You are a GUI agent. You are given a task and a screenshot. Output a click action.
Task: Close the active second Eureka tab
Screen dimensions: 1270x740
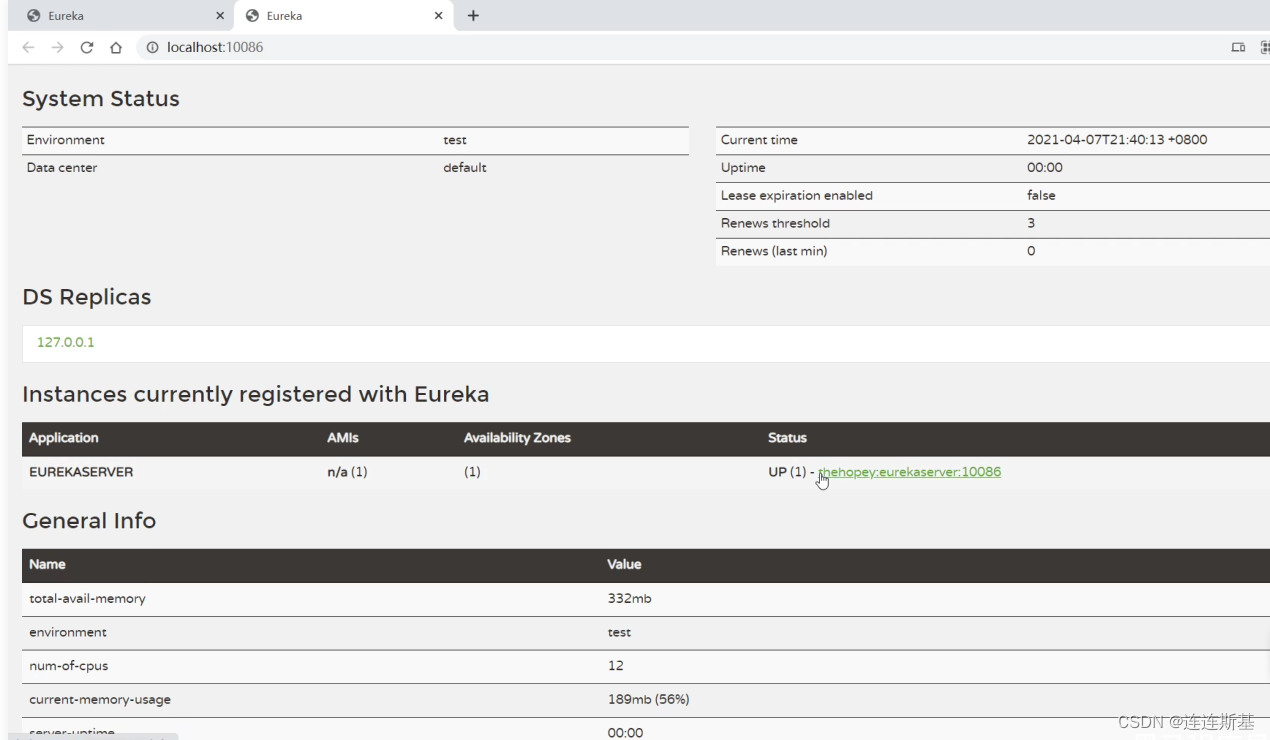click(x=438, y=16)
